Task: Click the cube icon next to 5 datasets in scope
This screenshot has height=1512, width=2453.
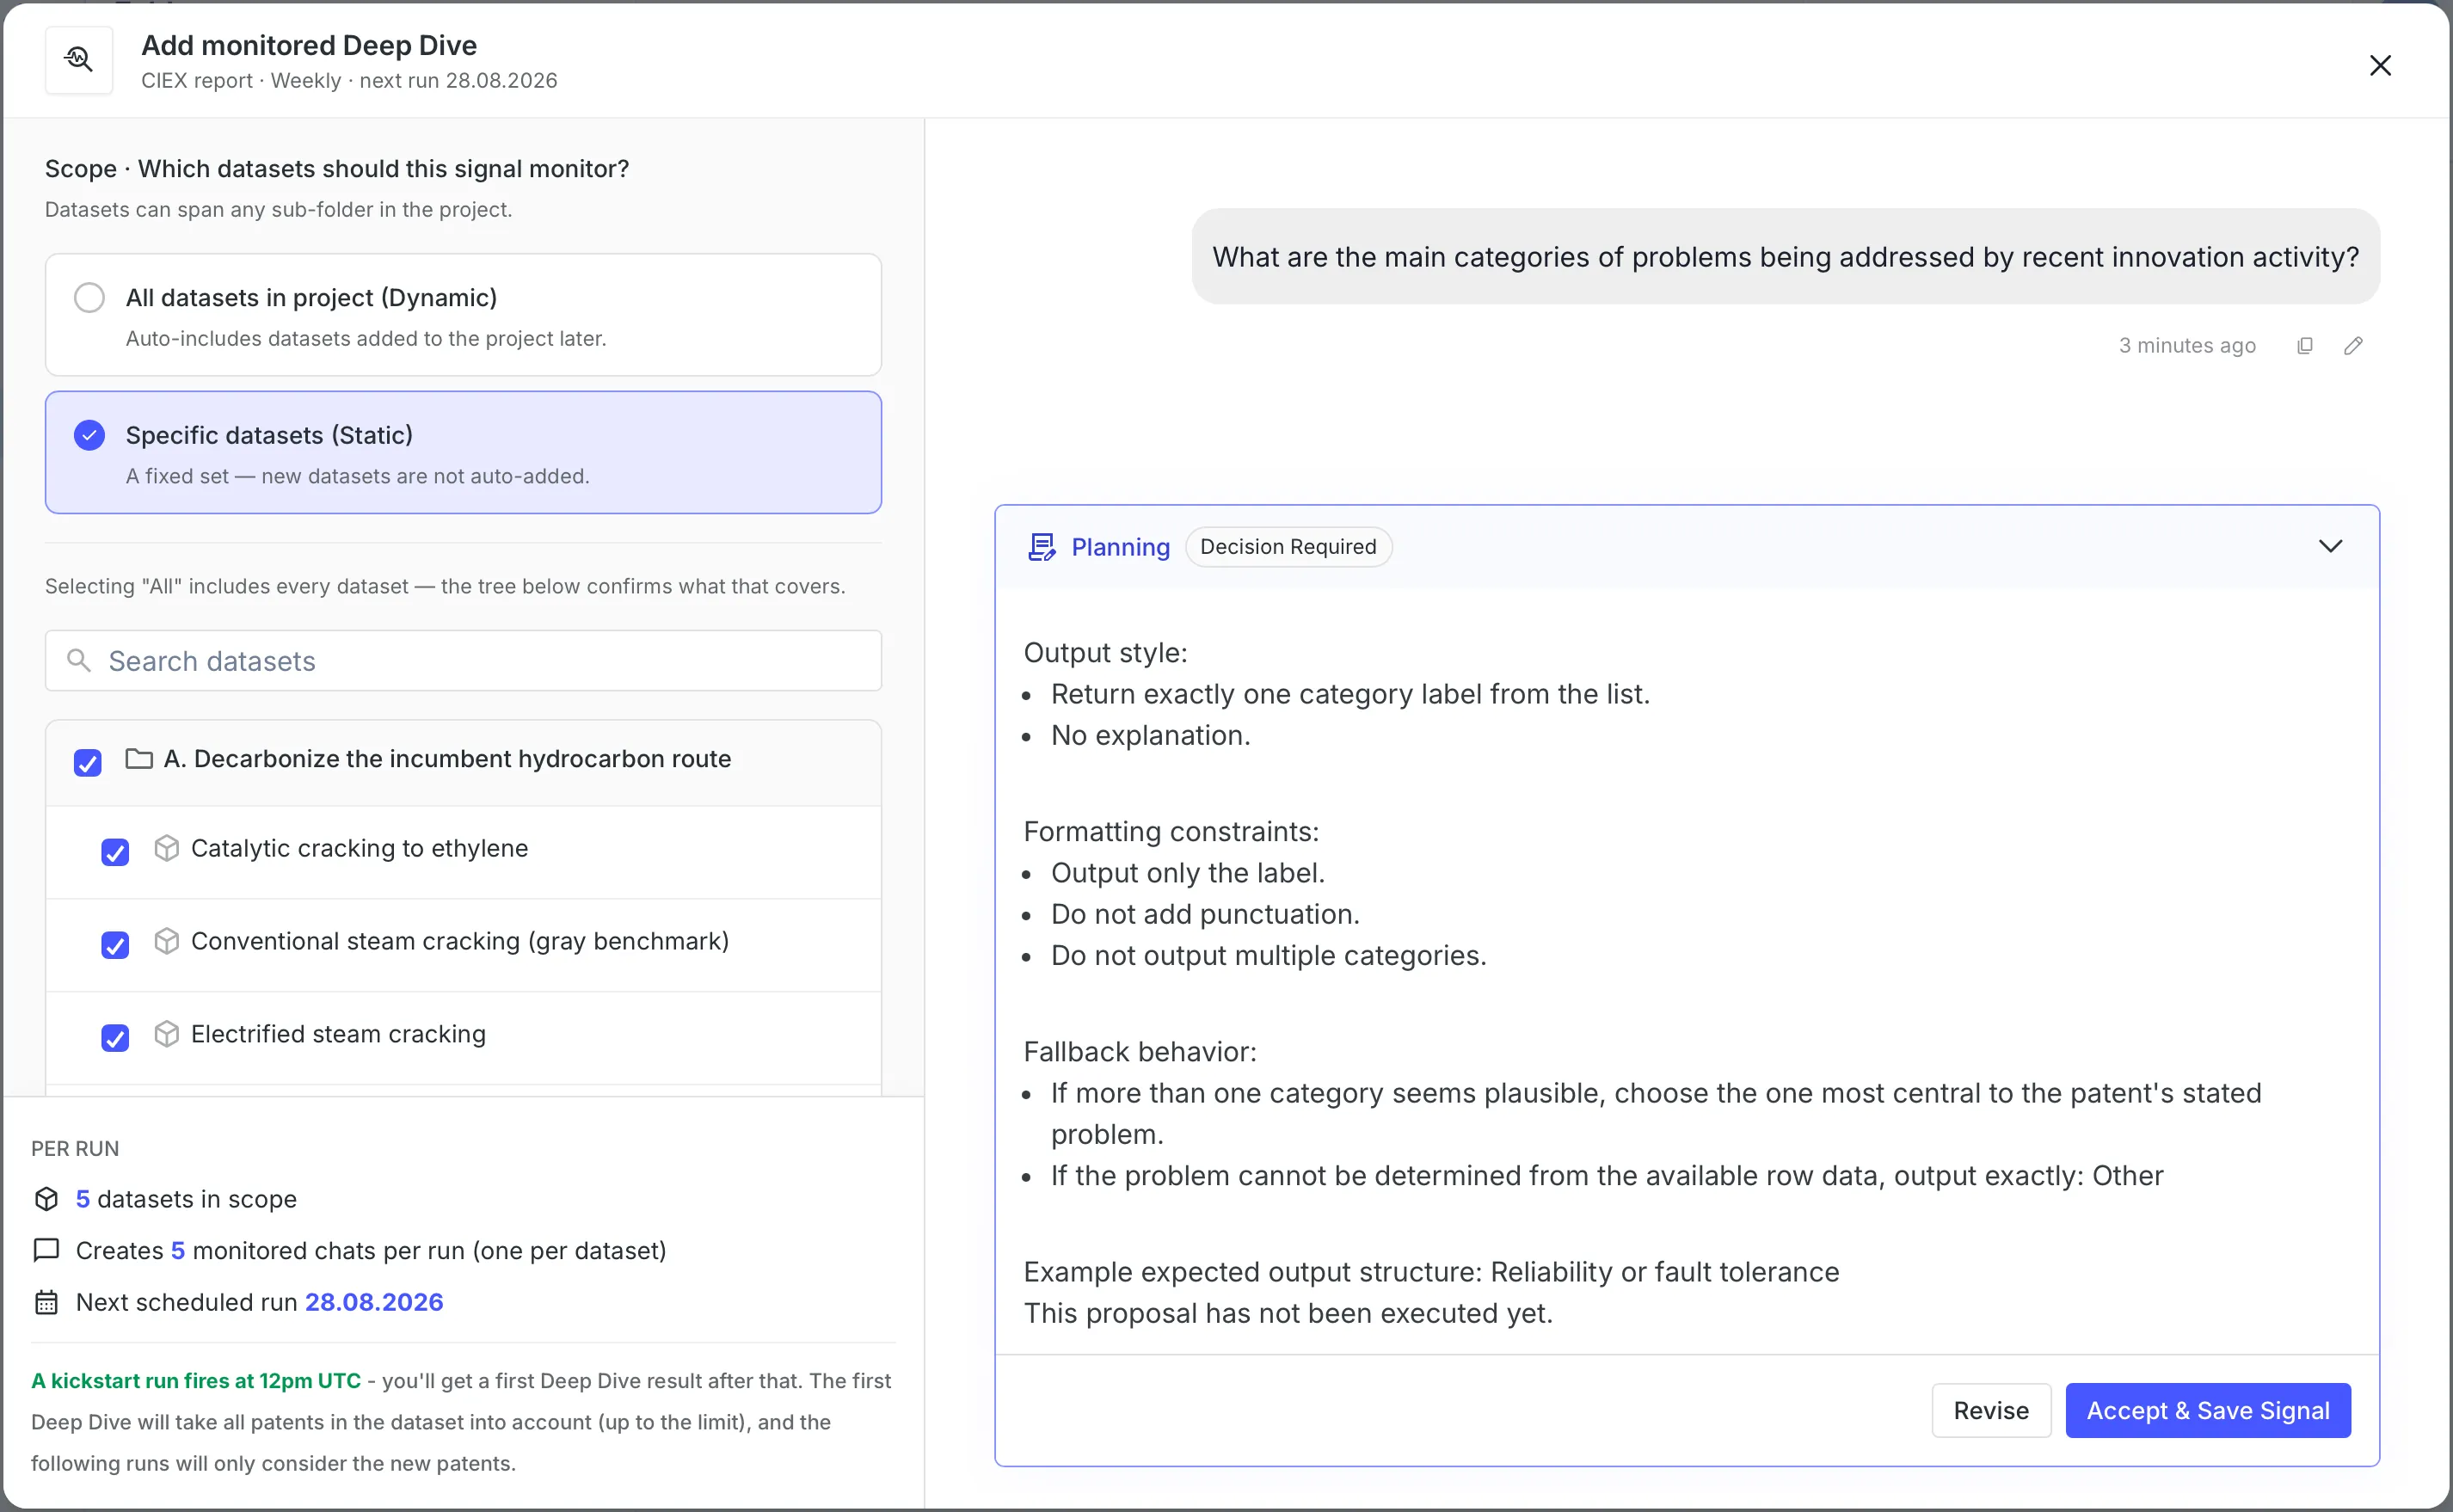Action: click(x=46, y=1199)
